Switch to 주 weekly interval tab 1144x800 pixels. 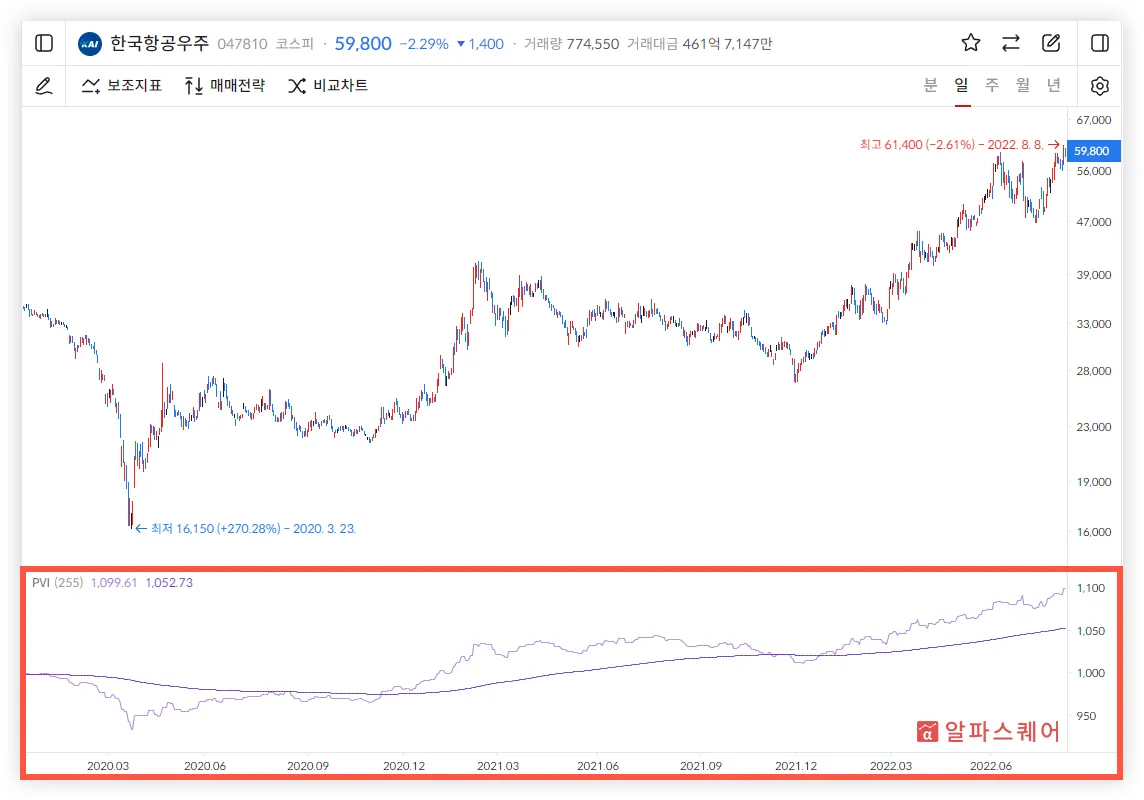point(992,85)
